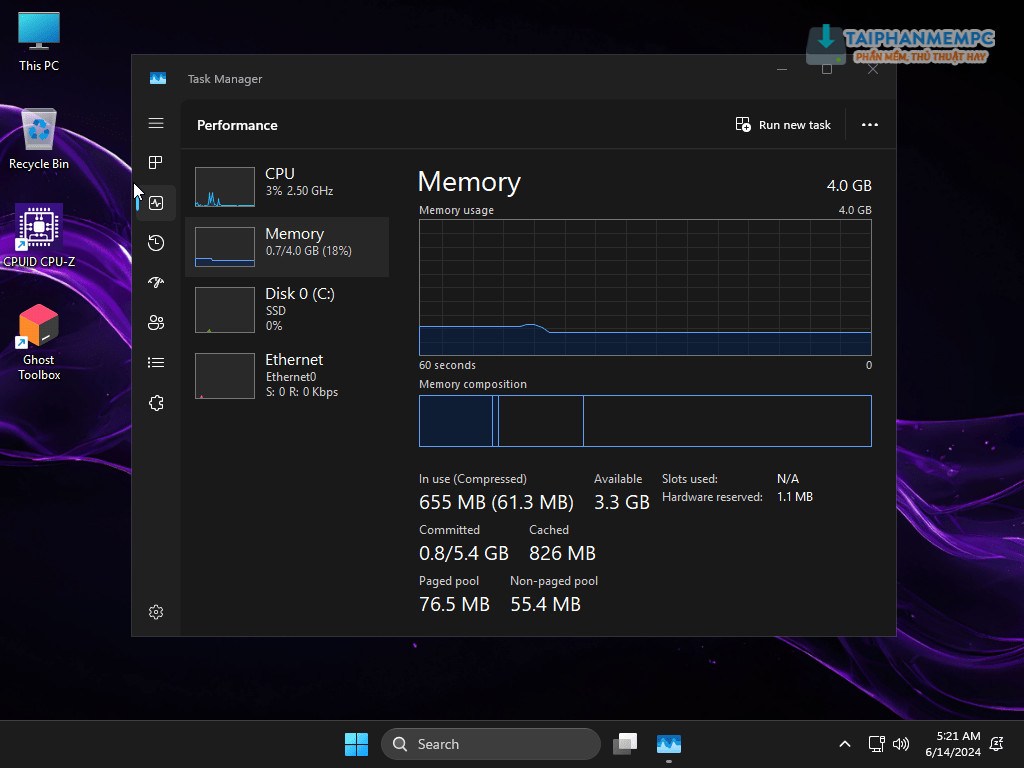Click the taskbar Search box
Screen dimensions: 1024x768
click(490, 744)
